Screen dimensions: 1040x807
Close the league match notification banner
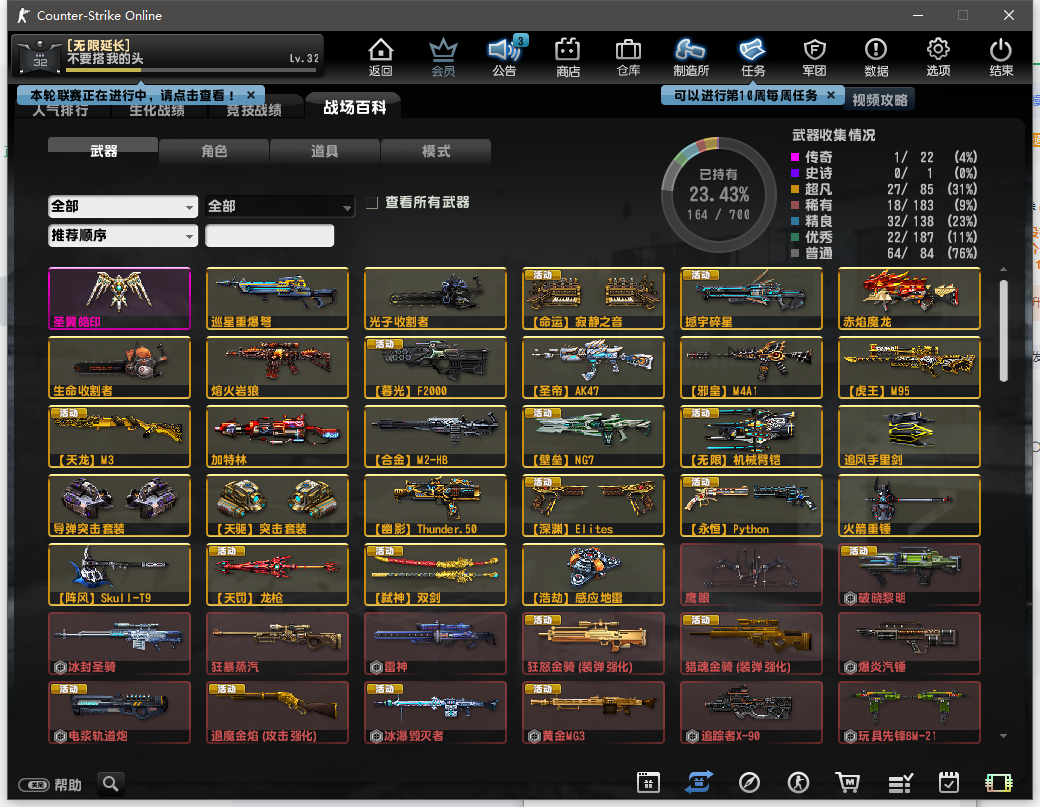[x=251, y=95]
